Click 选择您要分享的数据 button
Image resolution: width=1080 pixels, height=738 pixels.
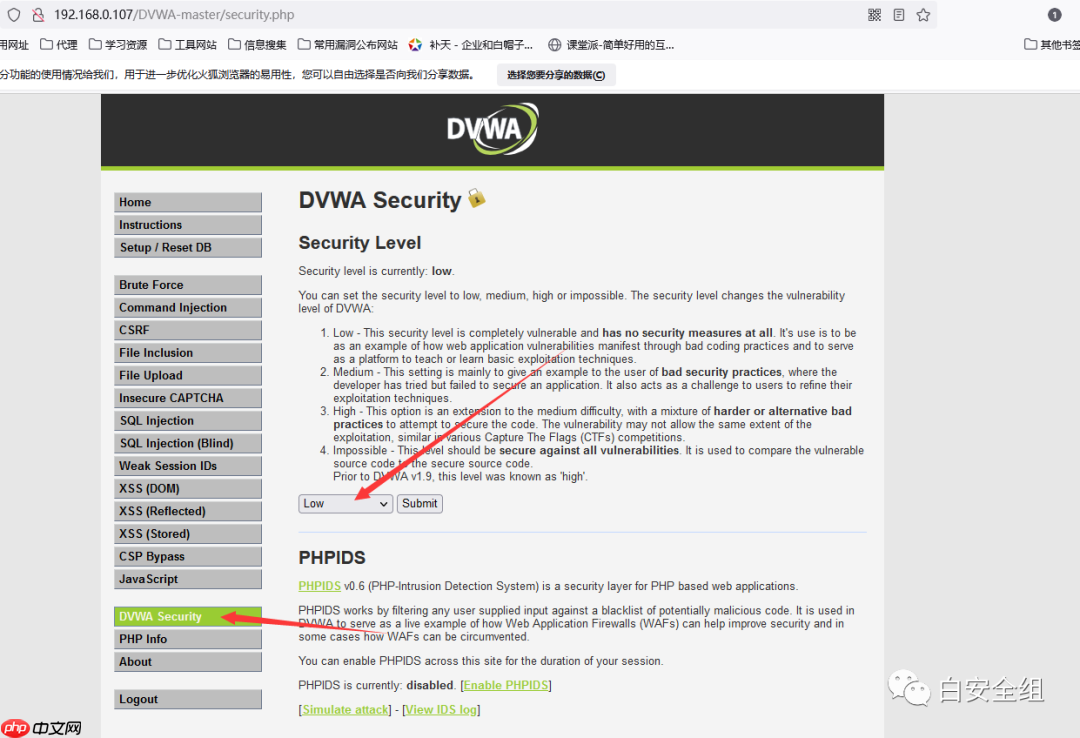click(556, 75)
